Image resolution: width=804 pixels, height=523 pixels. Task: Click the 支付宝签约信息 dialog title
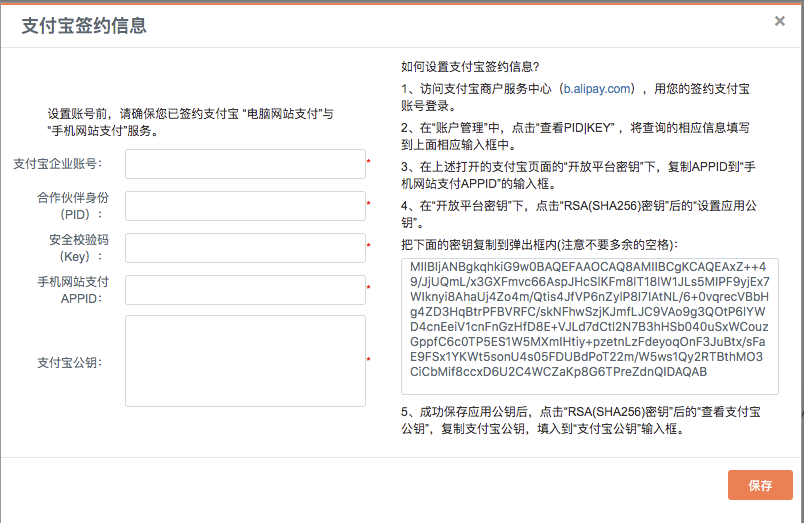coord(84,26)
